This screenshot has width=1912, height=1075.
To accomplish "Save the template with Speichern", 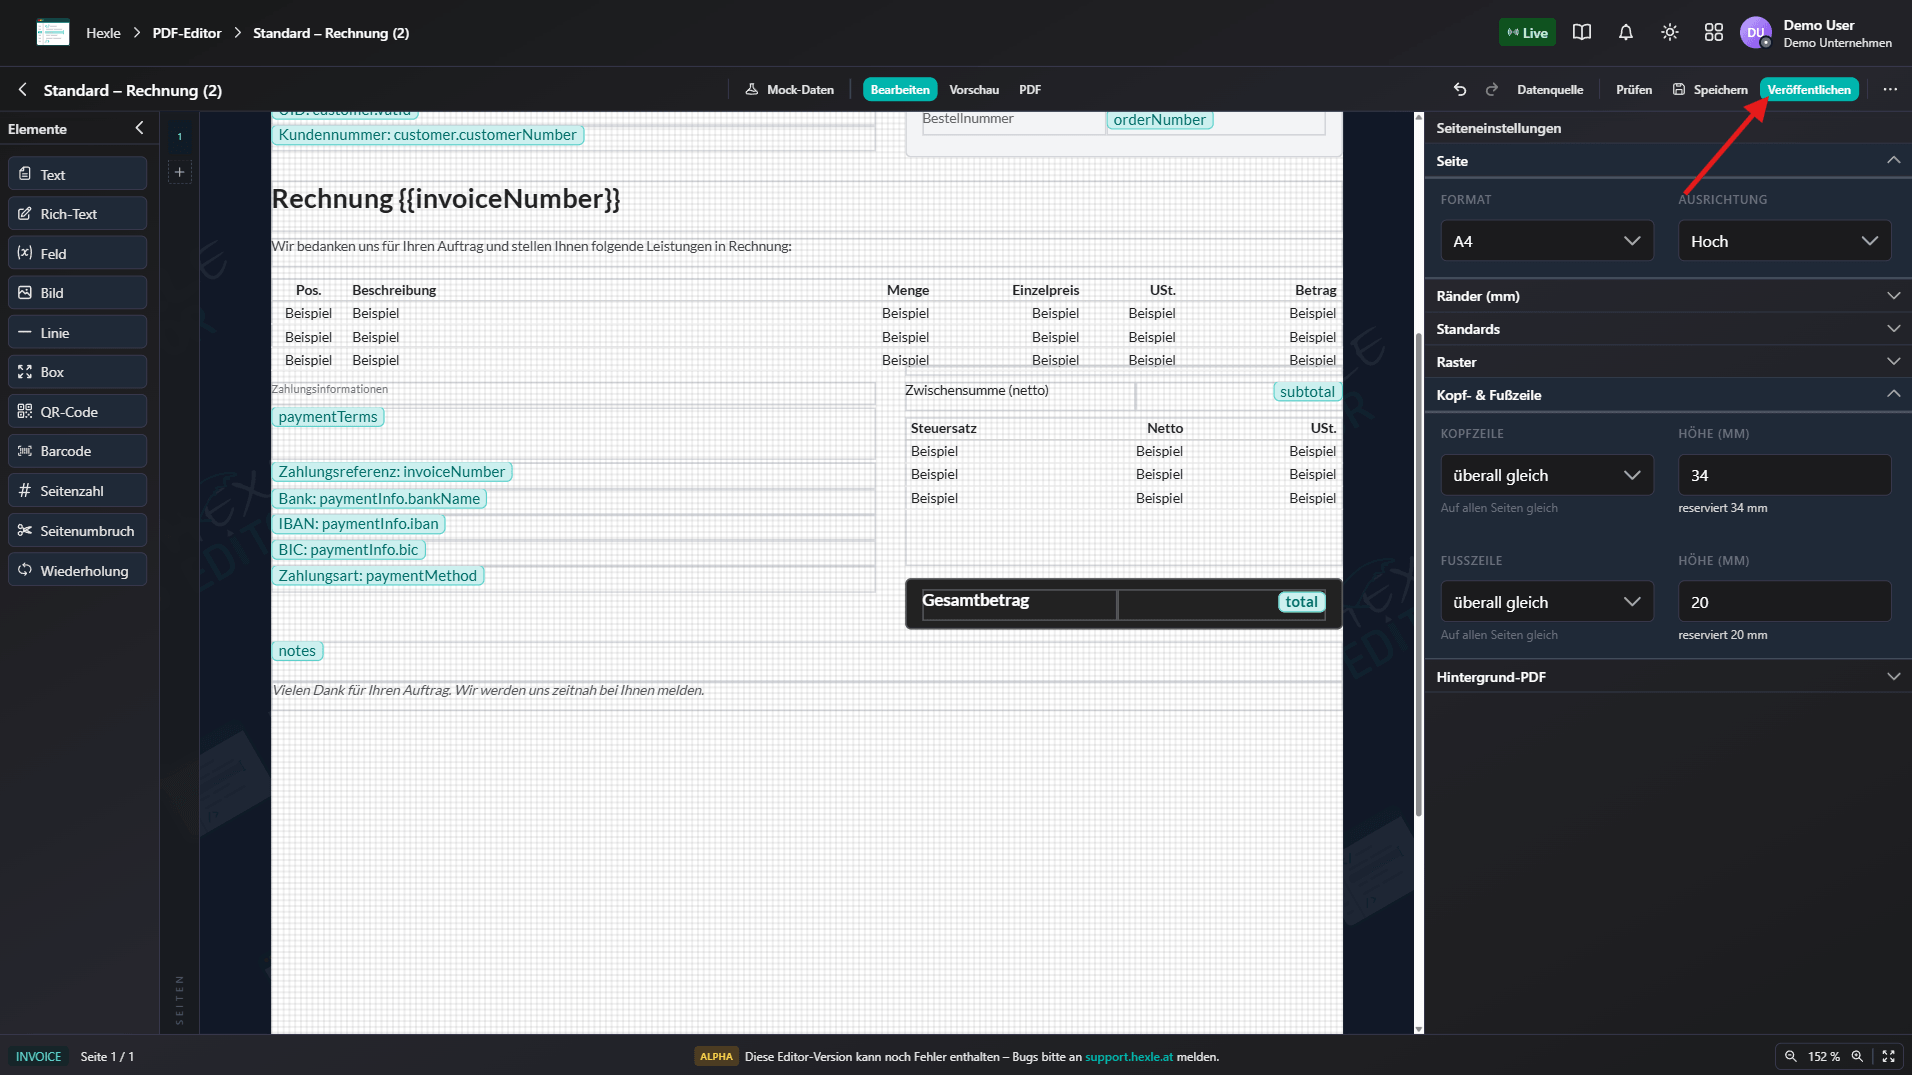I will tap(1710, 90).
